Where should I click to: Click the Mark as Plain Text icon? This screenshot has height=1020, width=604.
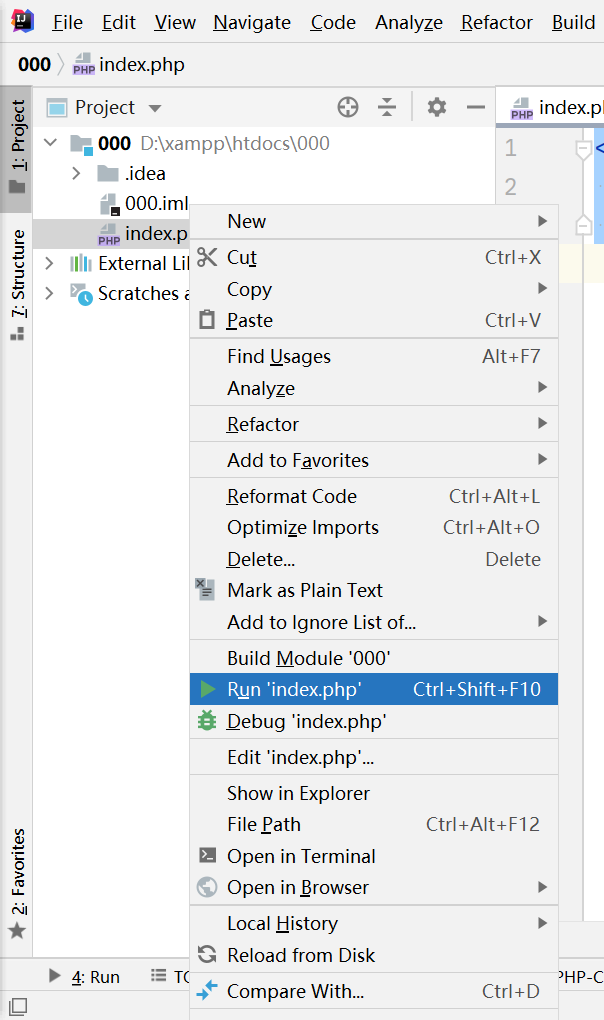tap(205, 590)
